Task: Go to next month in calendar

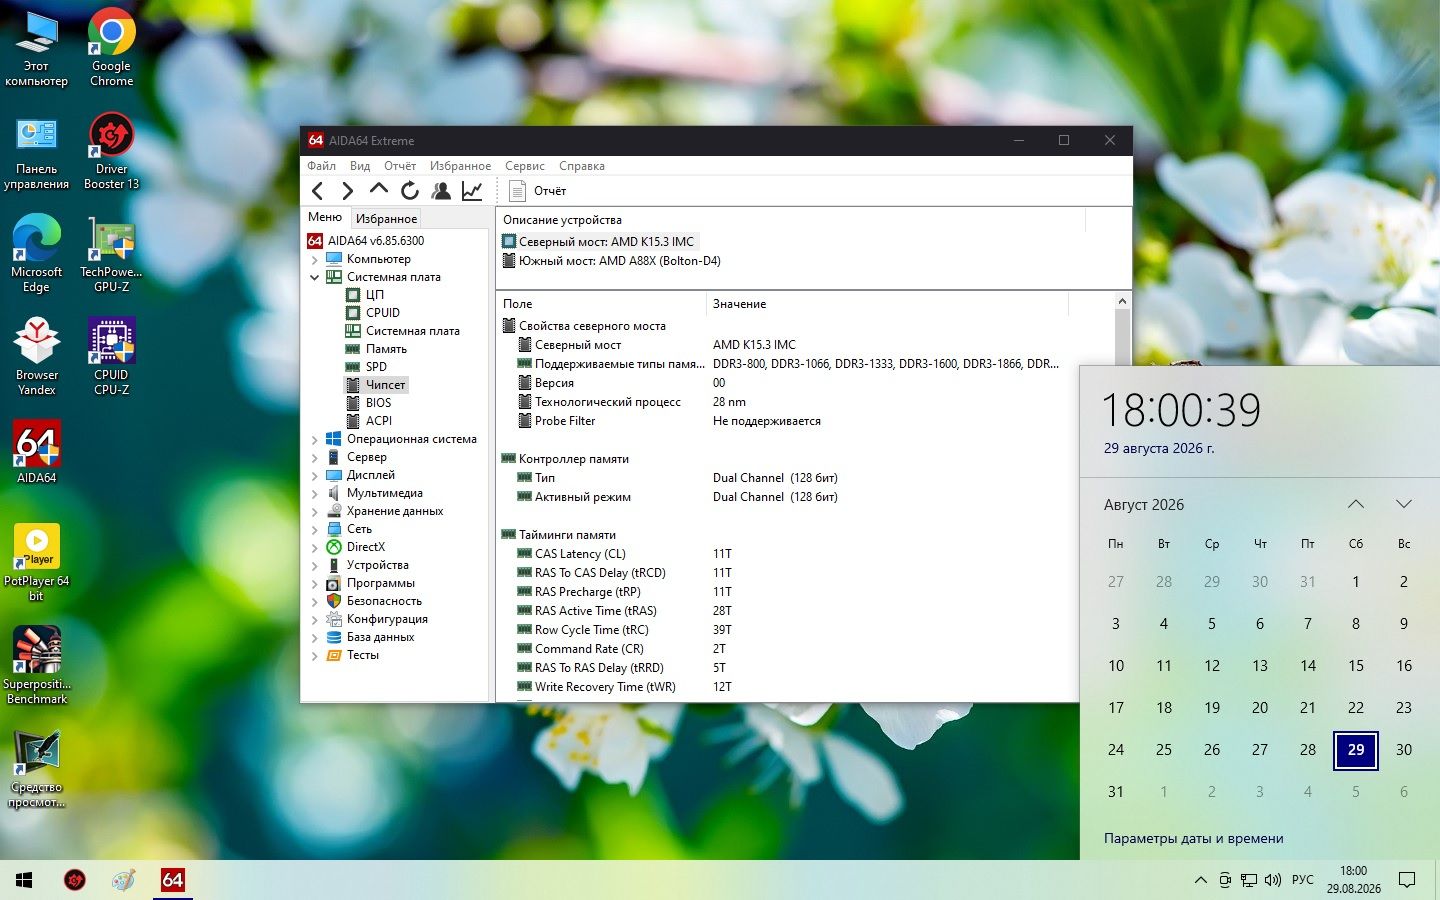Action: [1404, 504]
